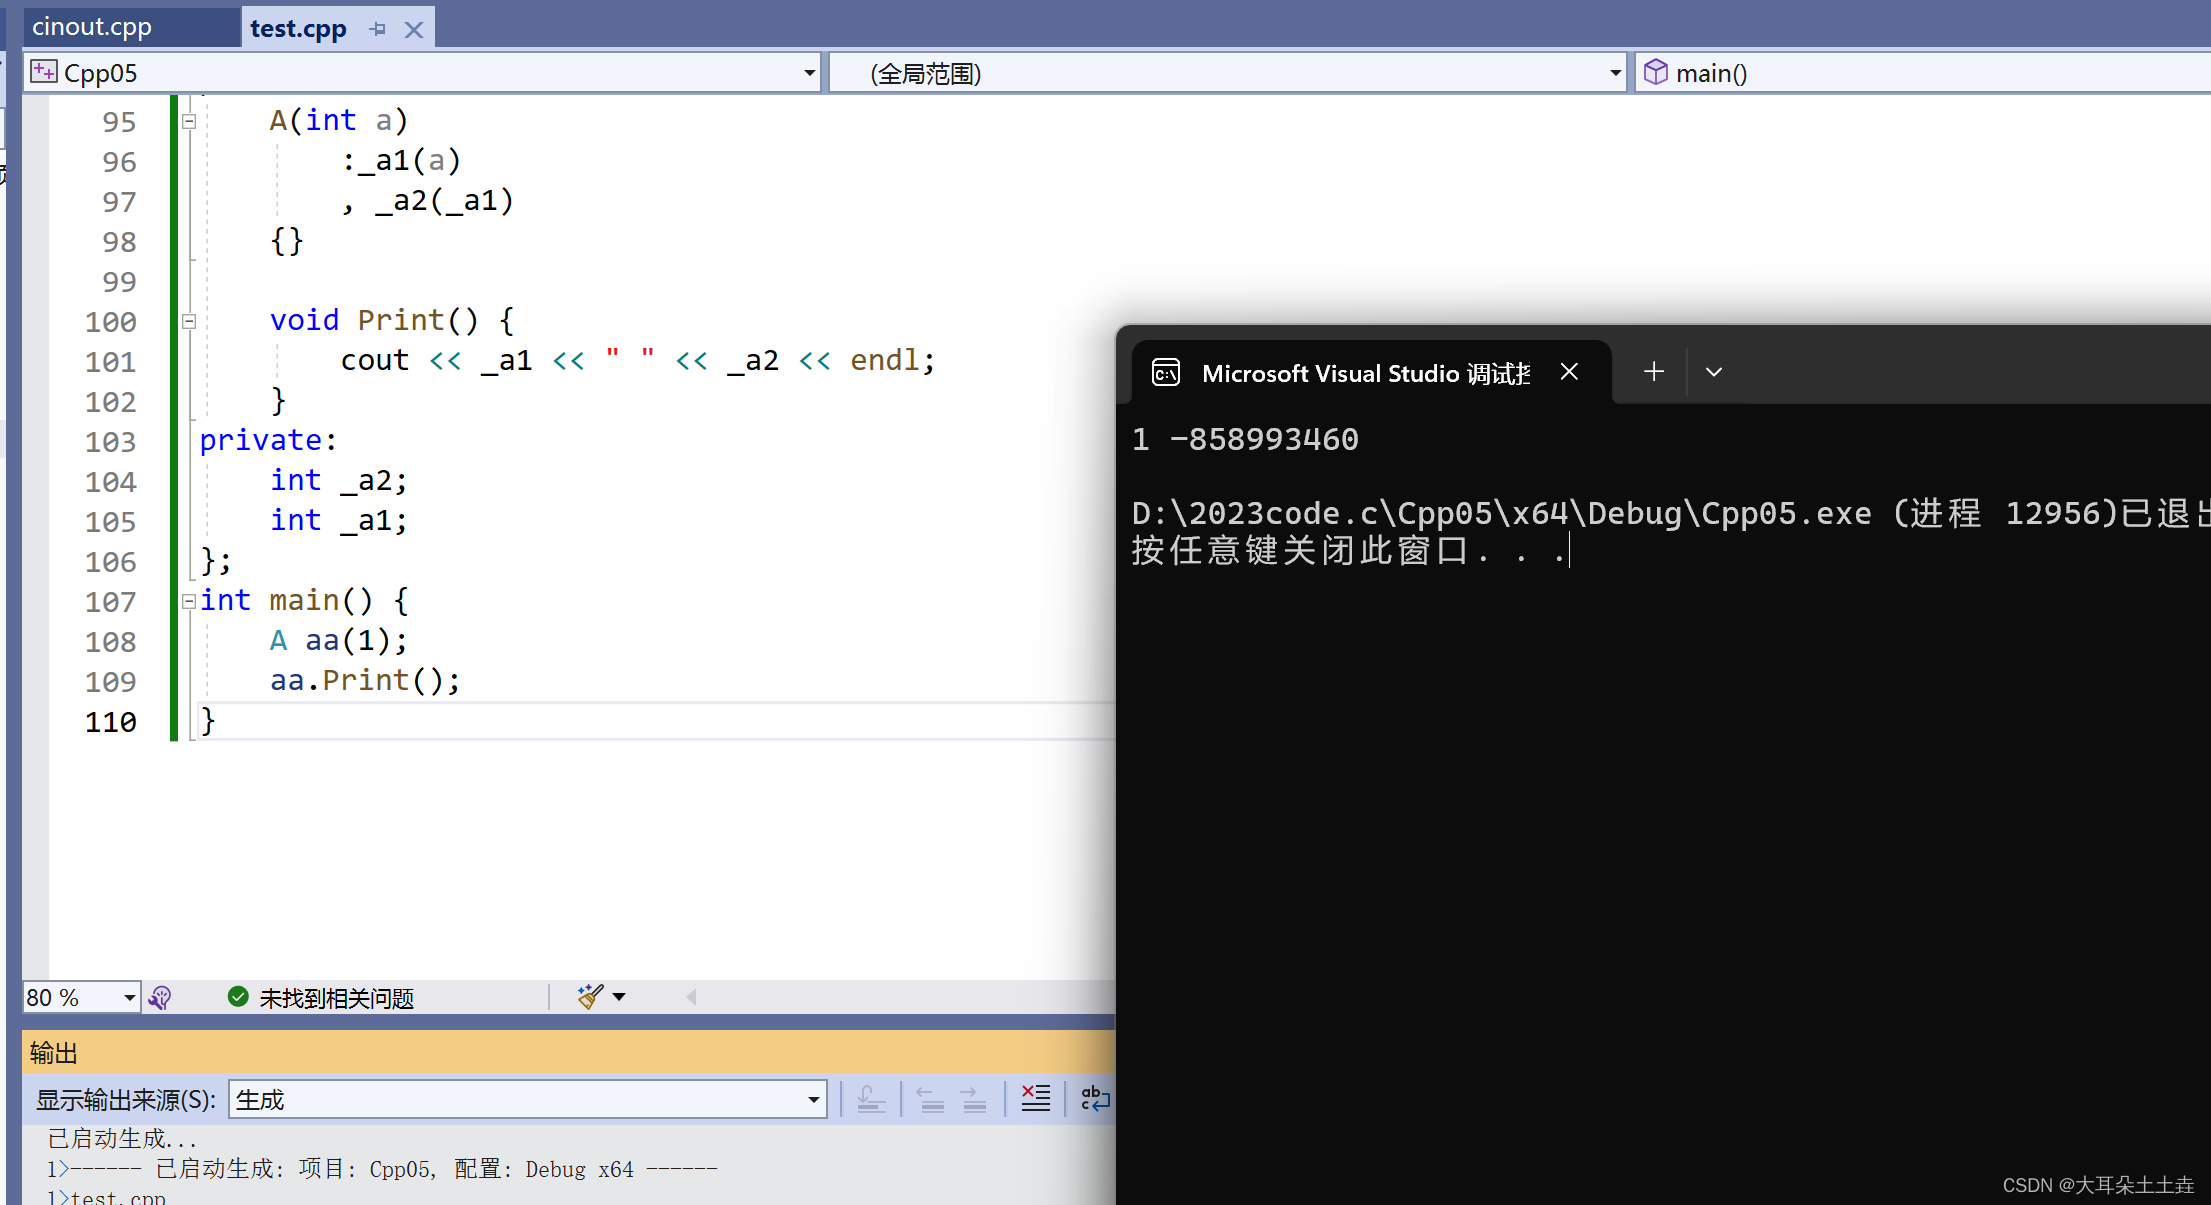Pin the test.cpp tab
Screen dimensions: 2211x1205
378,29
